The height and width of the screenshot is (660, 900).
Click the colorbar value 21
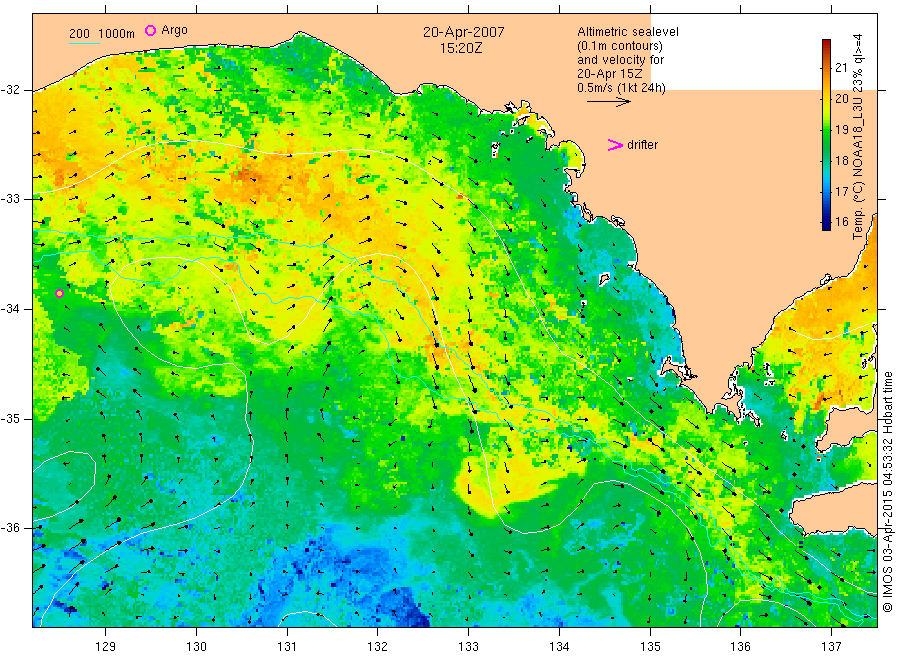point(841,68)
